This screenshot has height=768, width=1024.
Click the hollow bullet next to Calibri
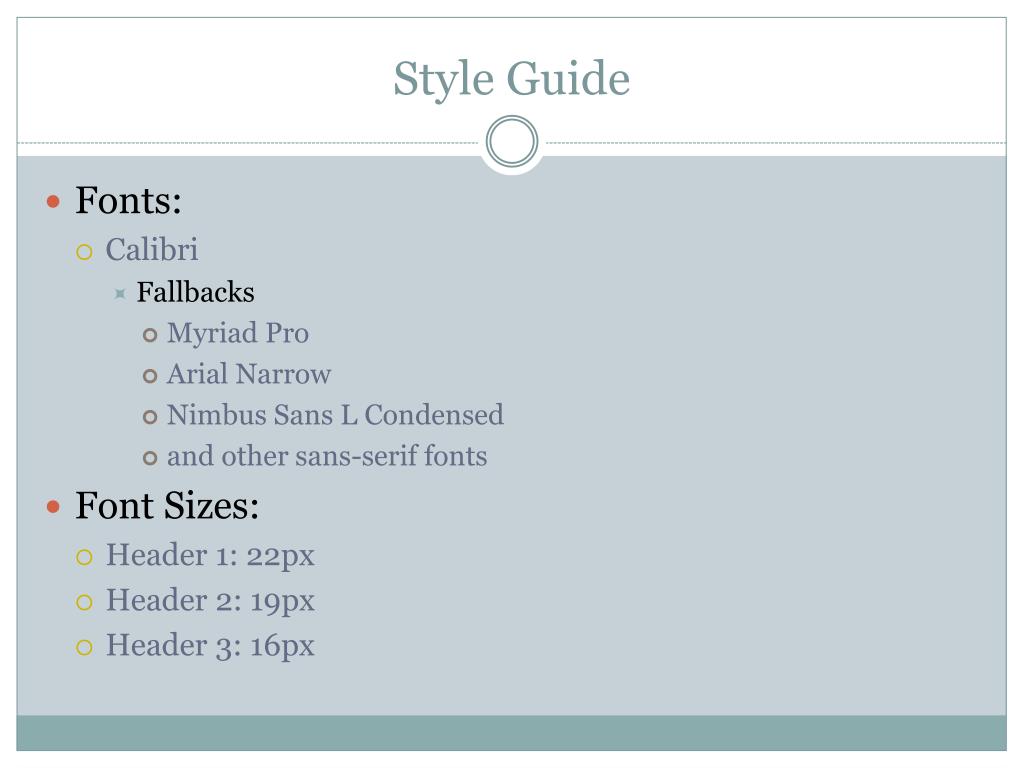pyautogui.click(x=85, y=251)
